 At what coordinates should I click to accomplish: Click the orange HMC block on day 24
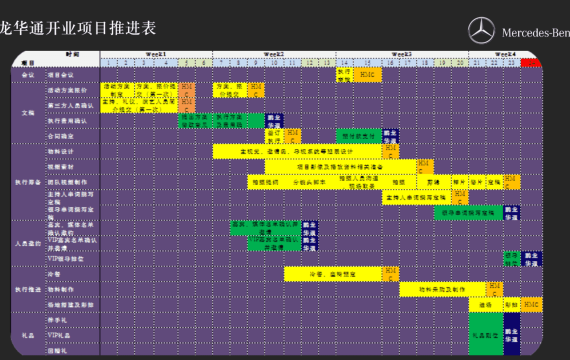pos(531,305)
